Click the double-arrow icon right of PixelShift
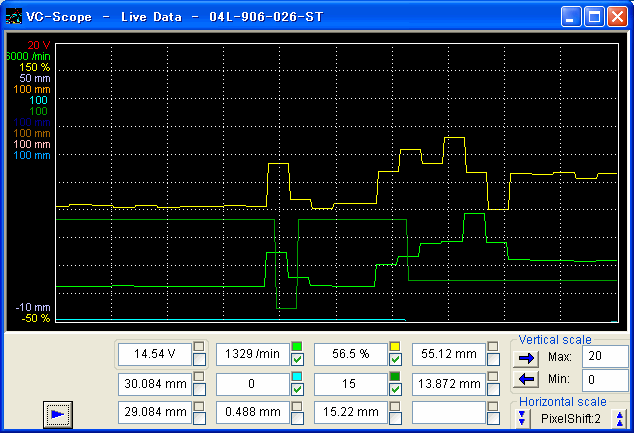This screenshot has width=634, height=433. [620, 417]
